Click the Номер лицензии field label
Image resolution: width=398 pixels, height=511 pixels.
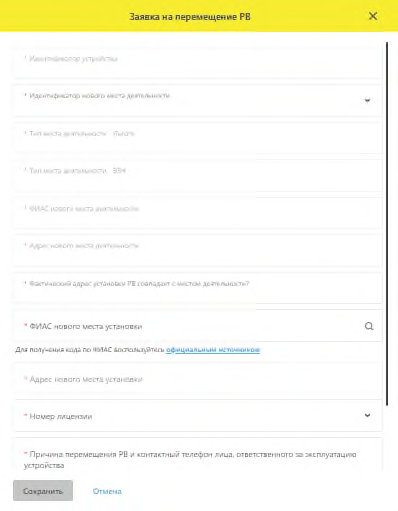61,416
